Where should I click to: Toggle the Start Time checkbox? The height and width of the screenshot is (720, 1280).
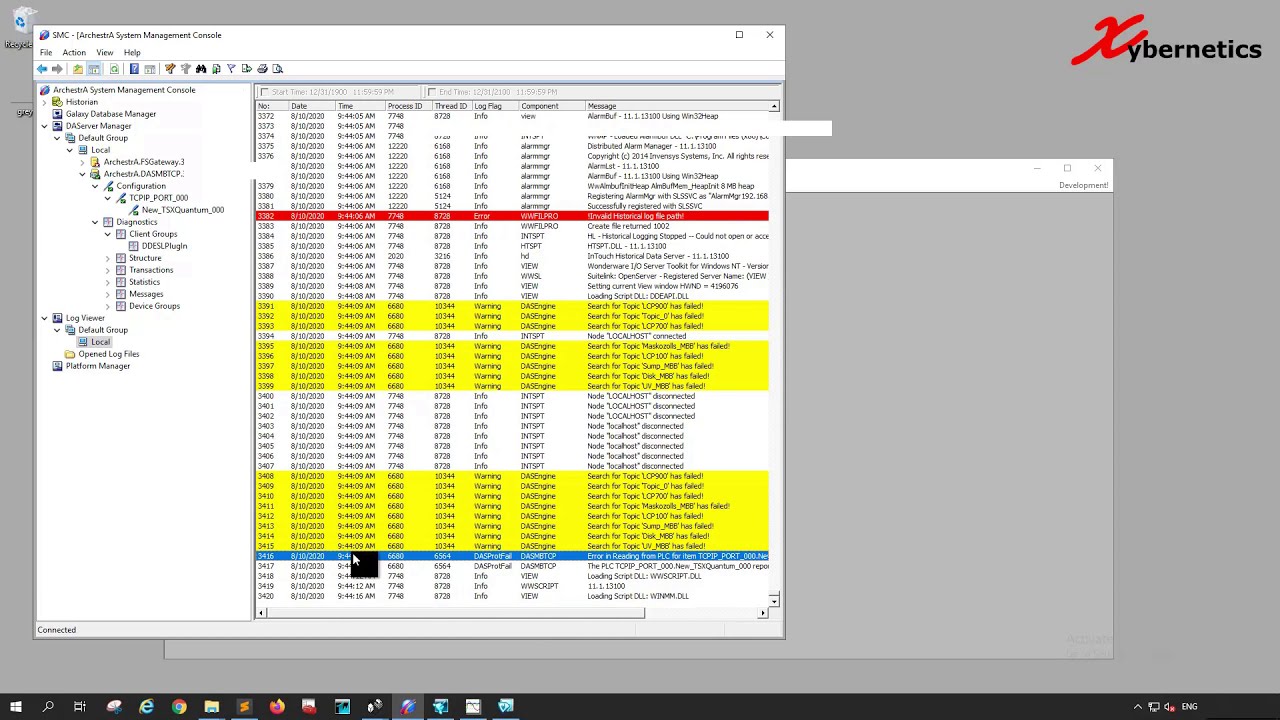pos(265,92)
